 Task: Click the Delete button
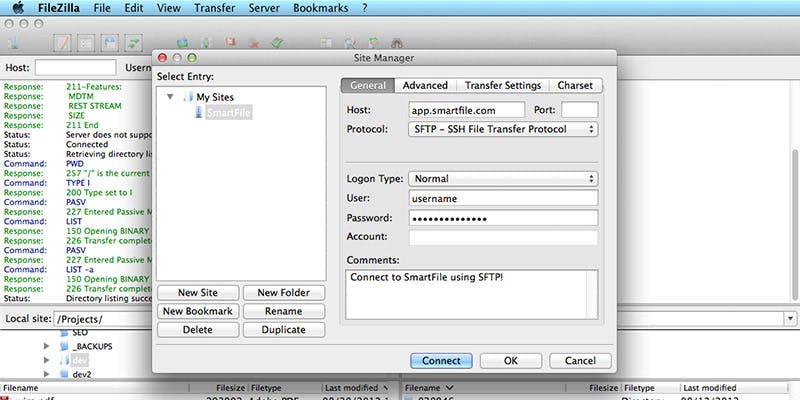click(x=198, y=330)
